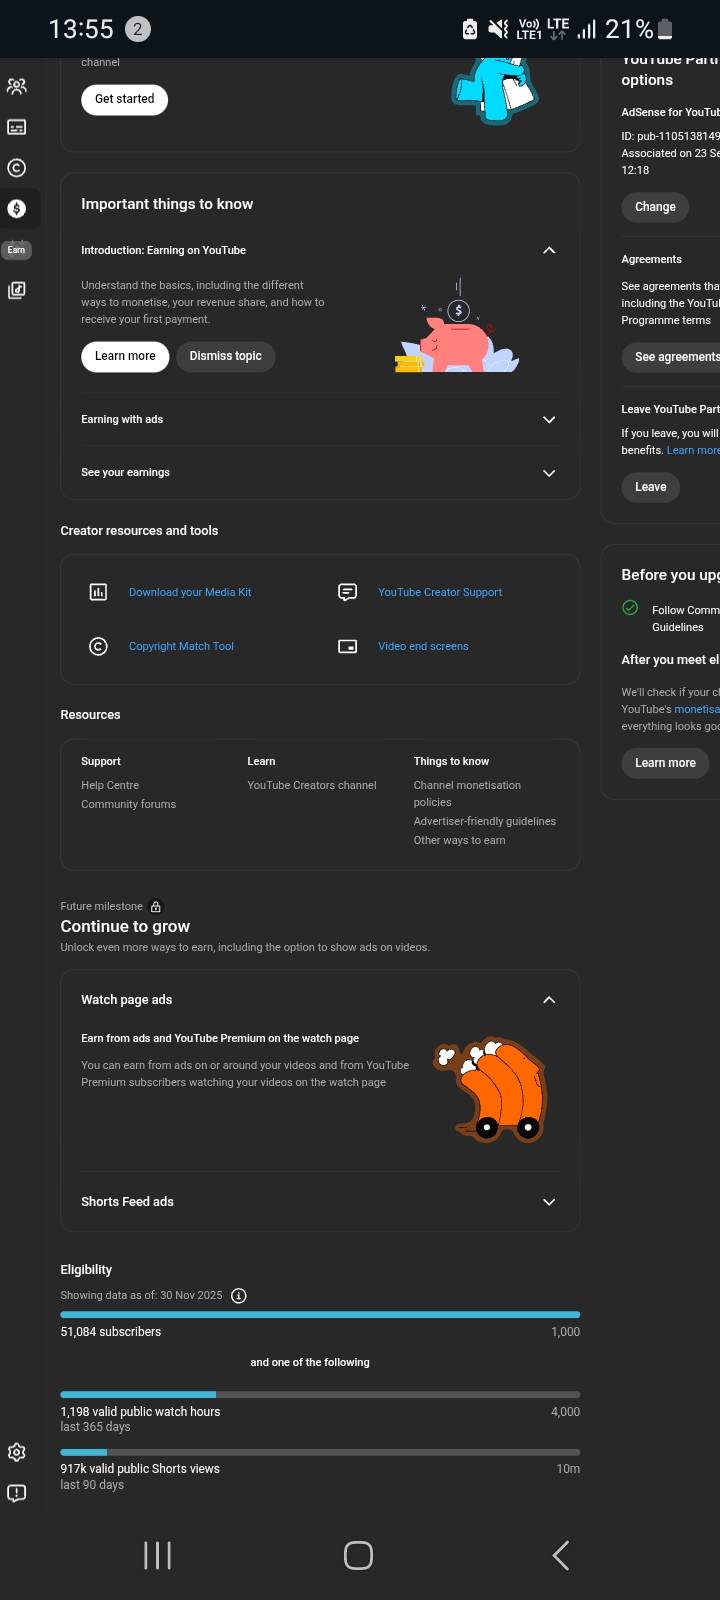Collapse Introduction: Earning on YouTube section
Viewport: 720px width, 1600px height.
(548, 250)
